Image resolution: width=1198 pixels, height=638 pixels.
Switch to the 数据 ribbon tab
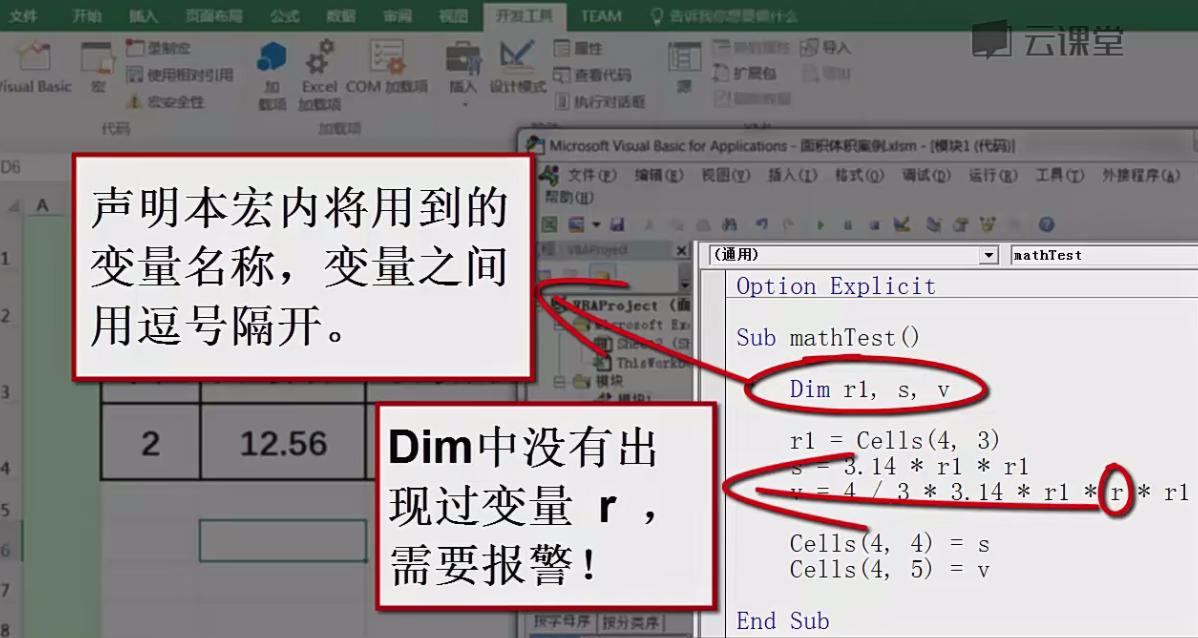coord(341,16)
